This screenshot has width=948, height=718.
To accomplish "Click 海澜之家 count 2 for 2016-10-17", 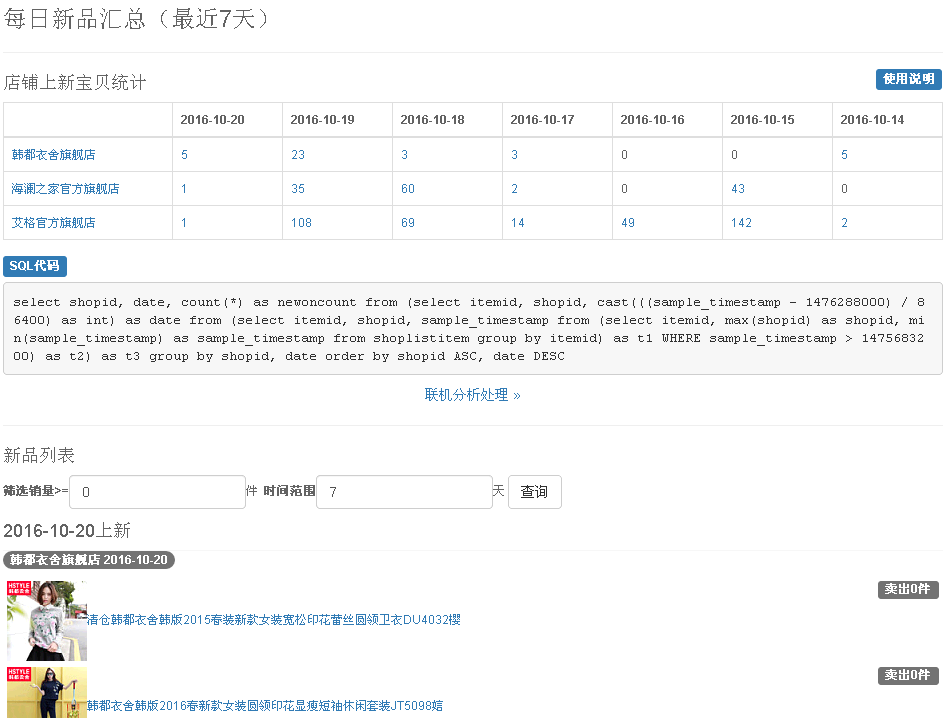I will pyautogui.click(x=515, y=189).
